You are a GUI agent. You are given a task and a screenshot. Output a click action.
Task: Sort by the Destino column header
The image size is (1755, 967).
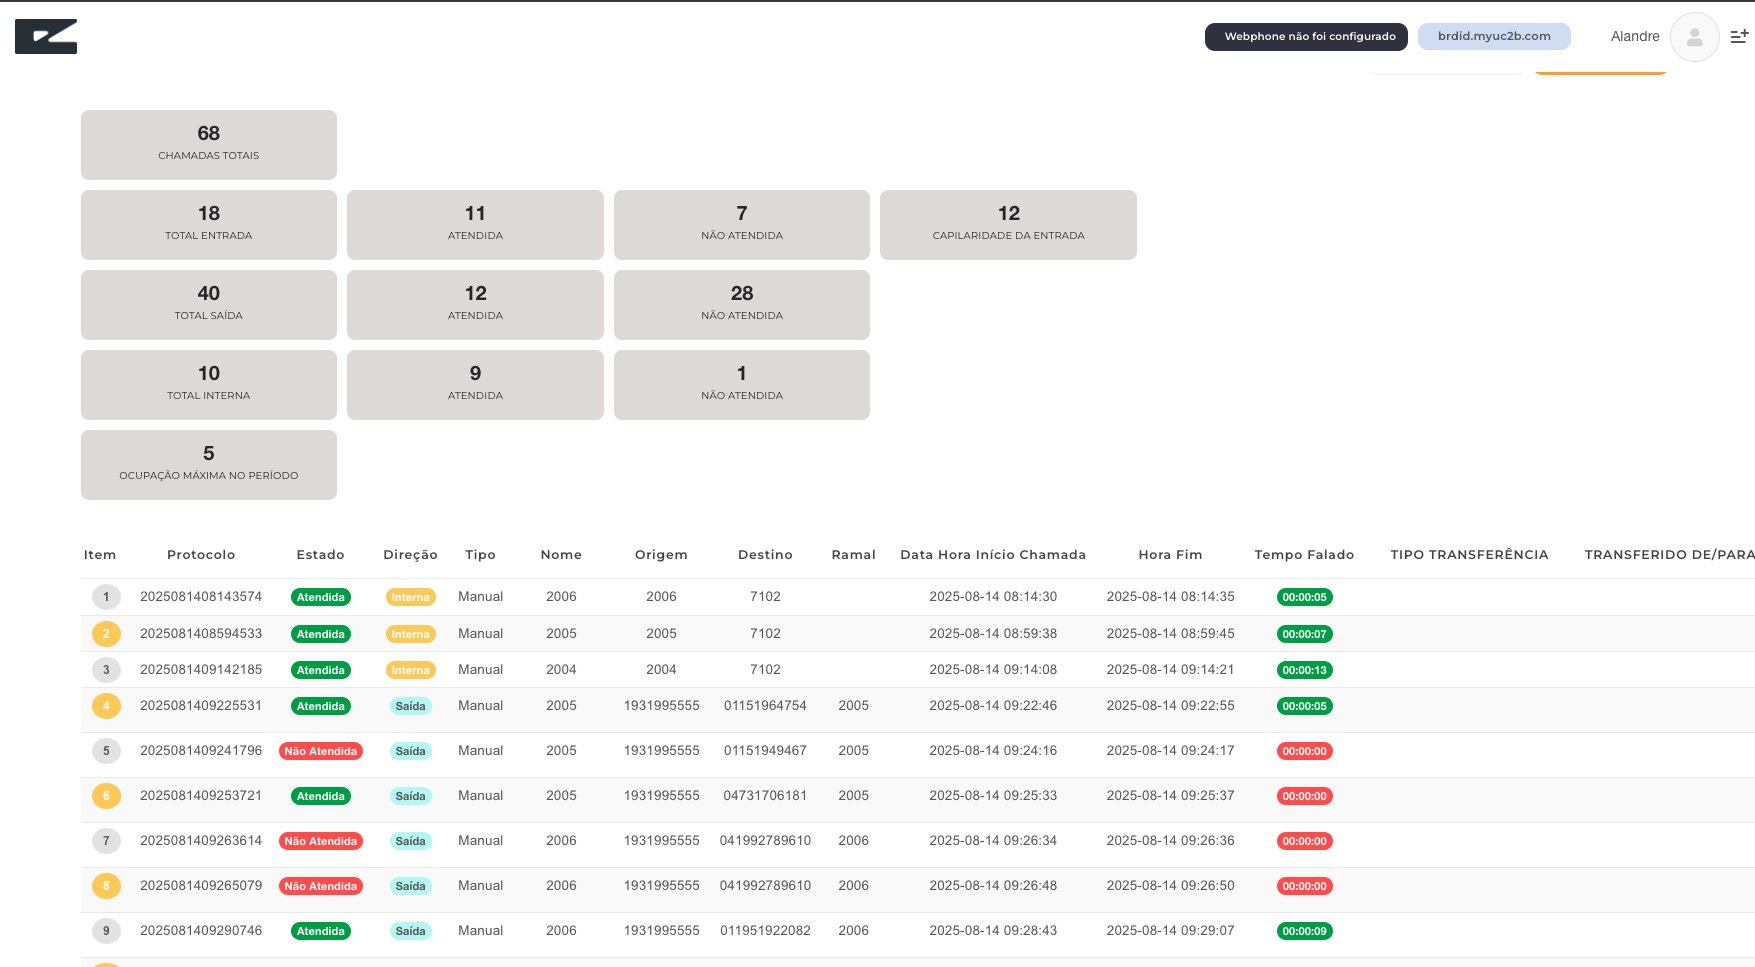point(765,555)
